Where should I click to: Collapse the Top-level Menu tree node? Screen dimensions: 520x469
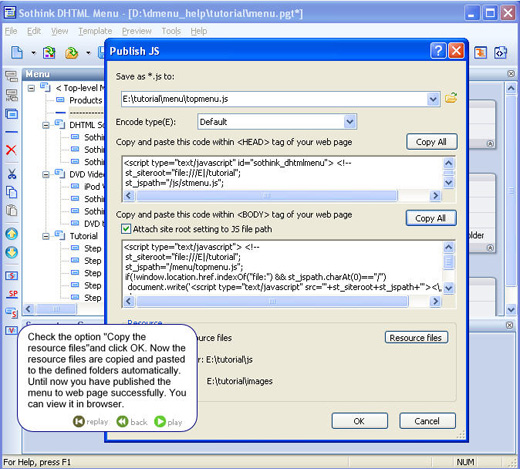click(x=31, y=88)
